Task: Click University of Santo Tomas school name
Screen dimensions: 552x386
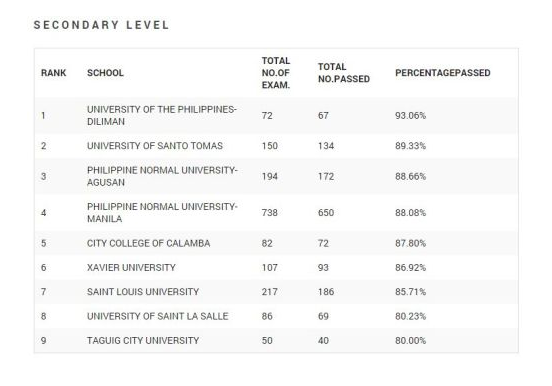Action: (155, 146)
